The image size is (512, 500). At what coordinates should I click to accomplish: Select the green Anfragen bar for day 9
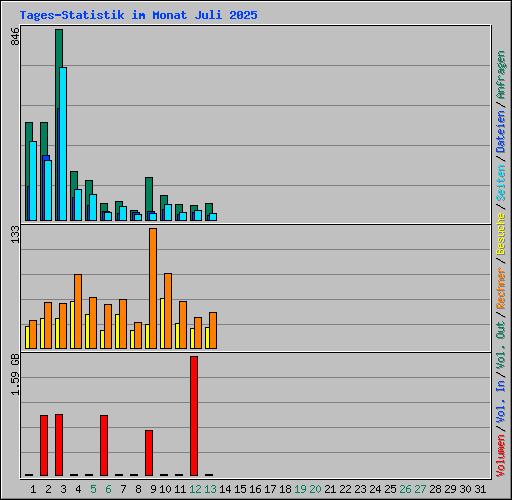149,199
